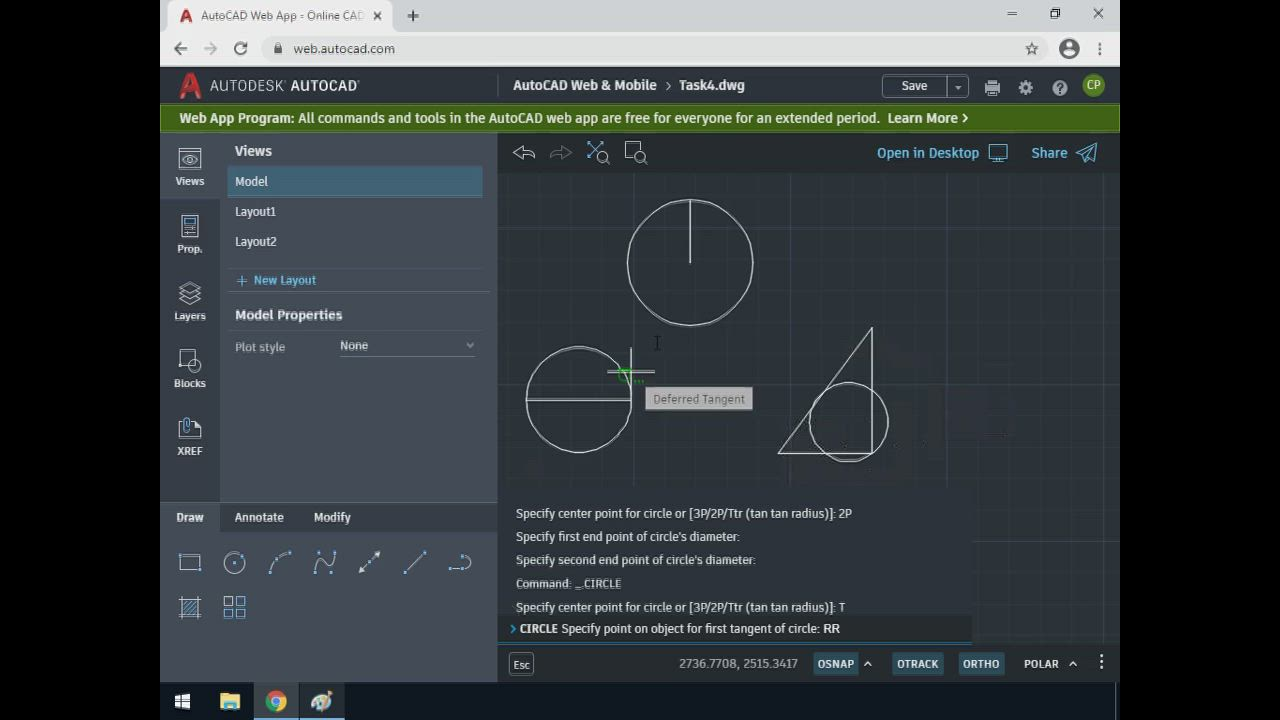Select the Line draw tool
The width and height of the screenshot is (1280, 720).
[415, 563]
